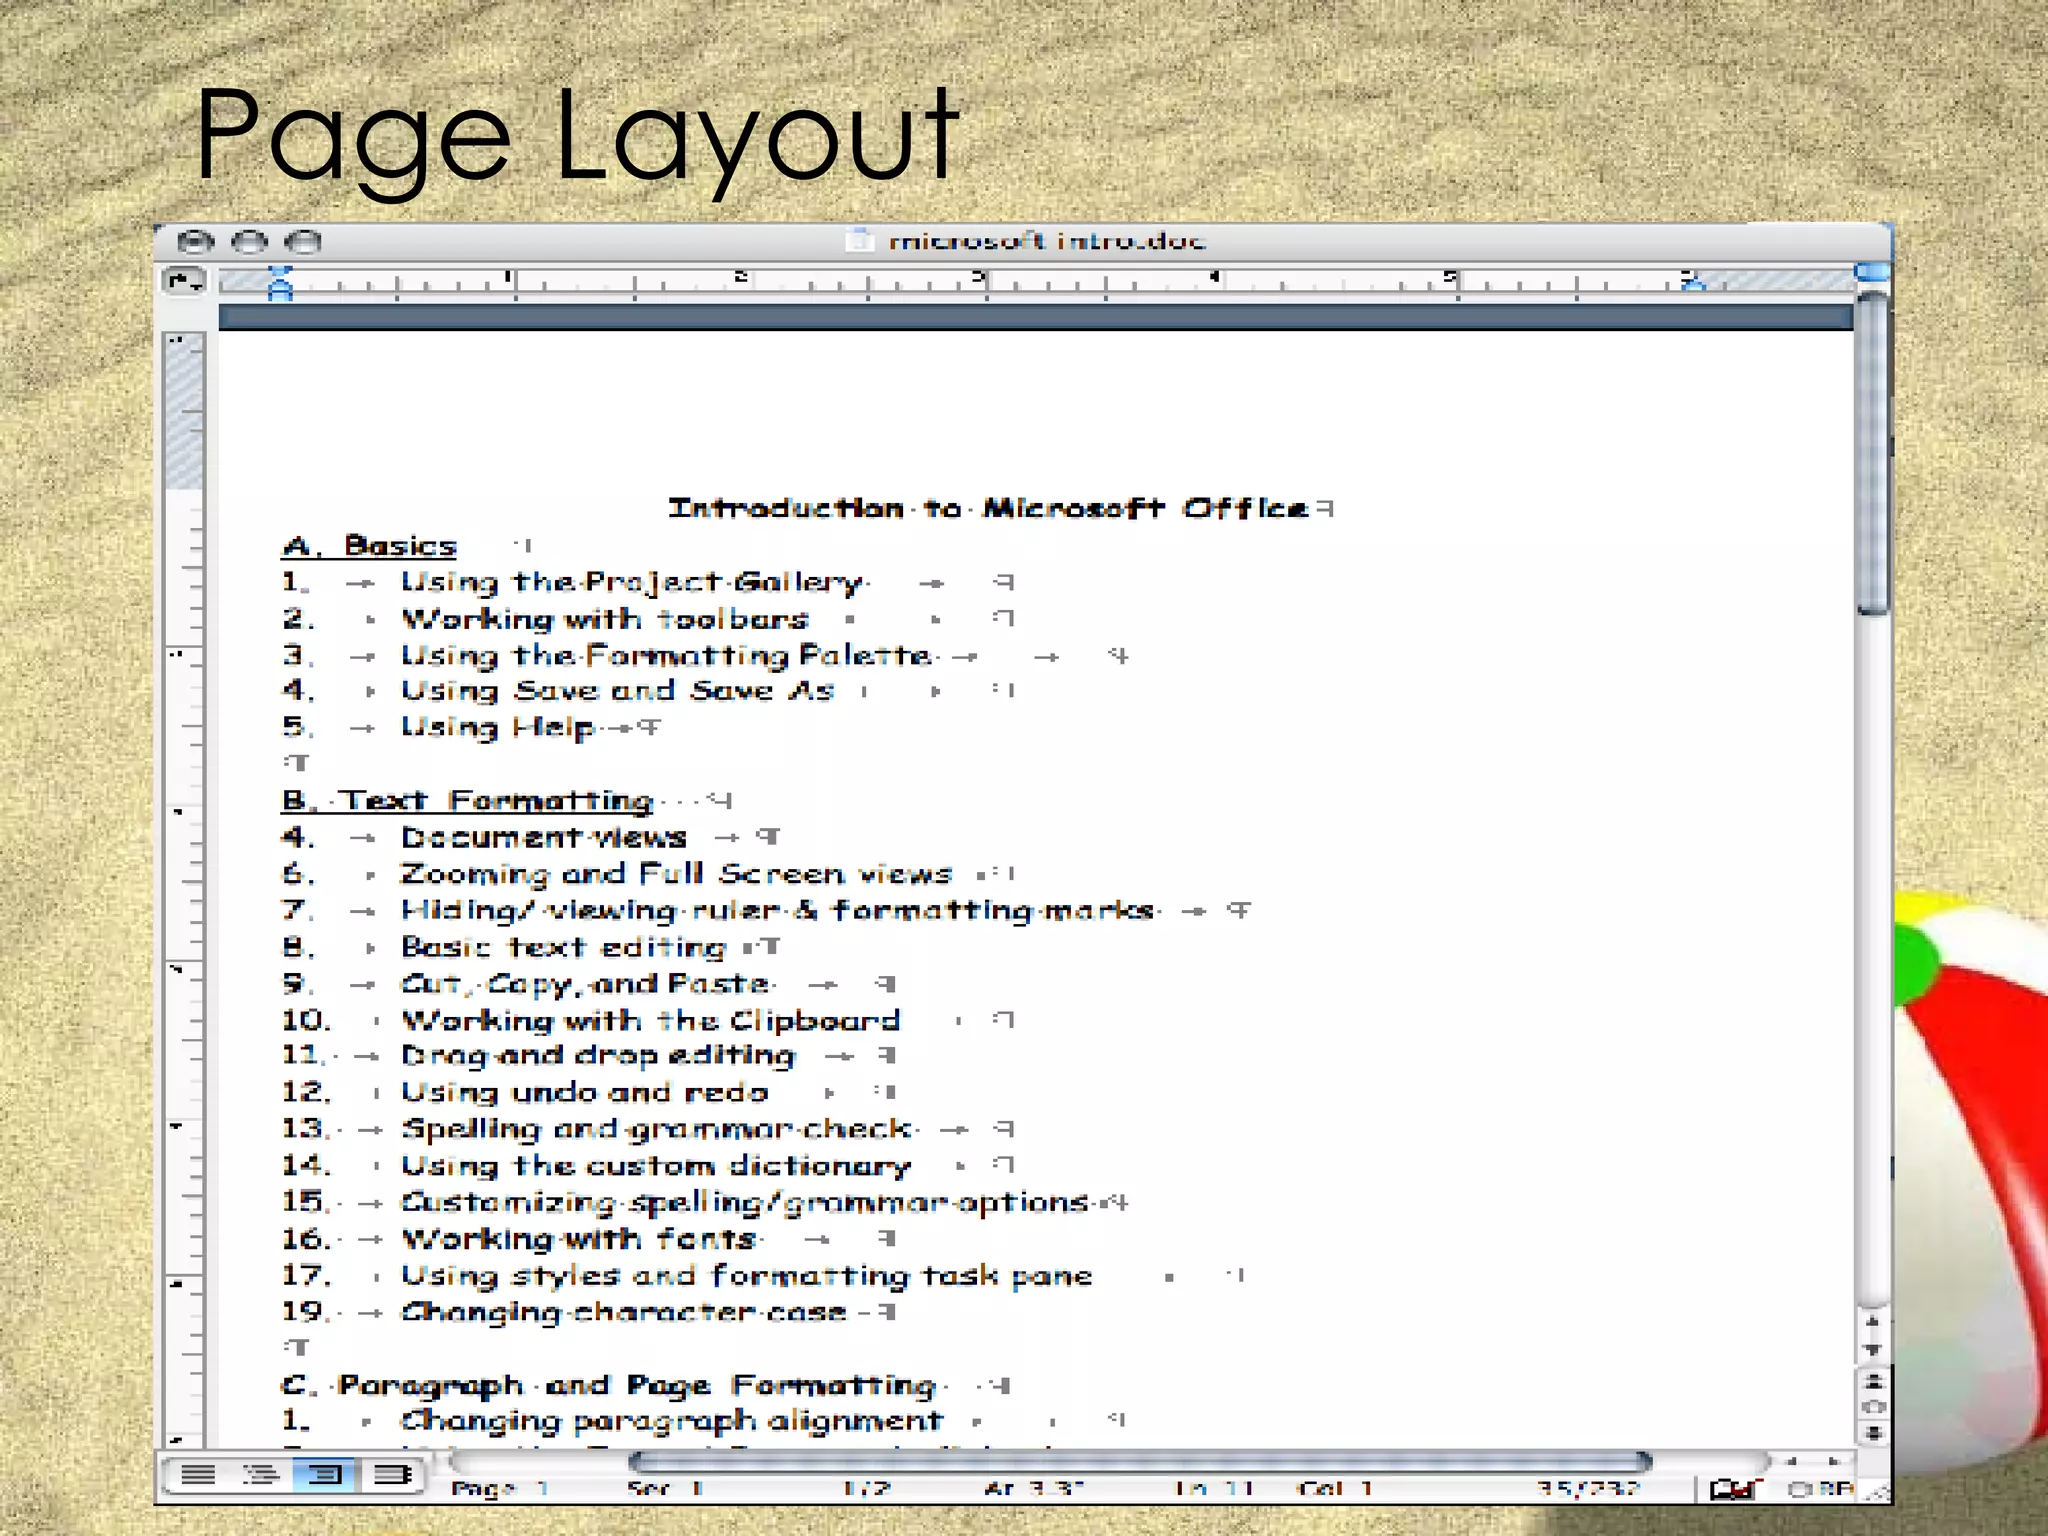2048x1536 pixels.
Task: Click the document proxy icon in the title bar
Action: pyautogui.click(x=858, y=240)
